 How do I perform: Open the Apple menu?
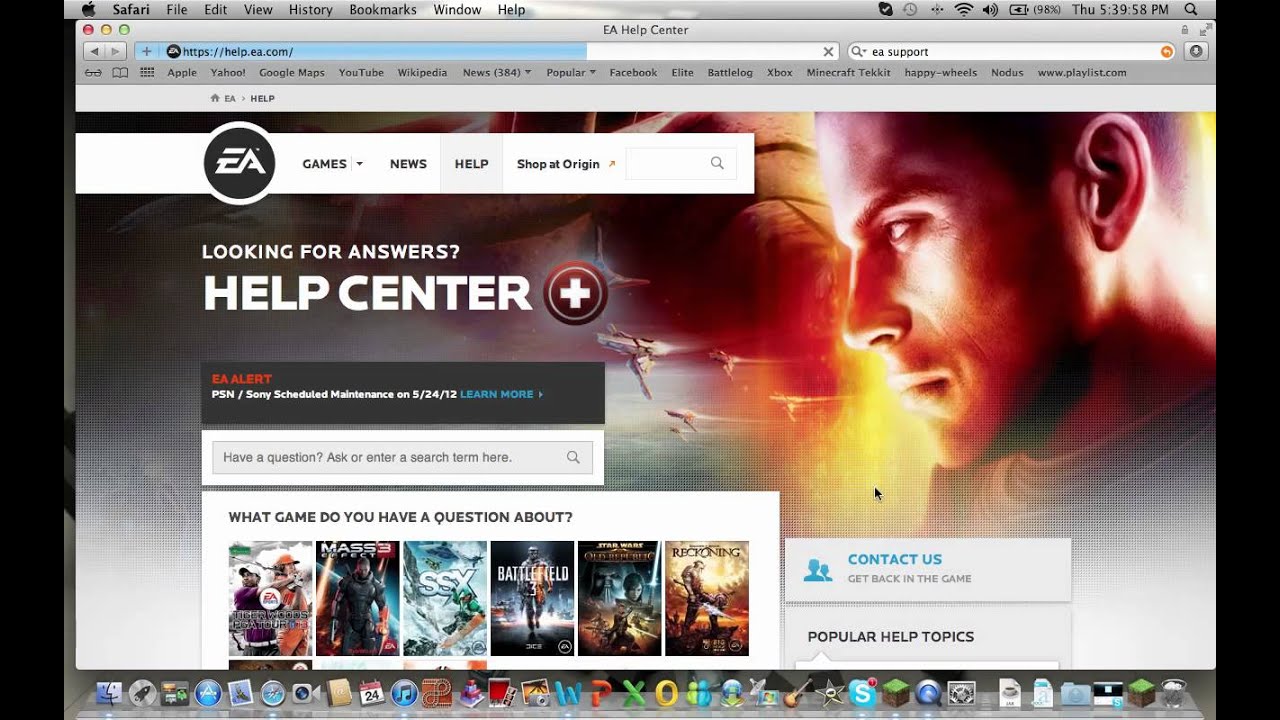pos(88,9)
